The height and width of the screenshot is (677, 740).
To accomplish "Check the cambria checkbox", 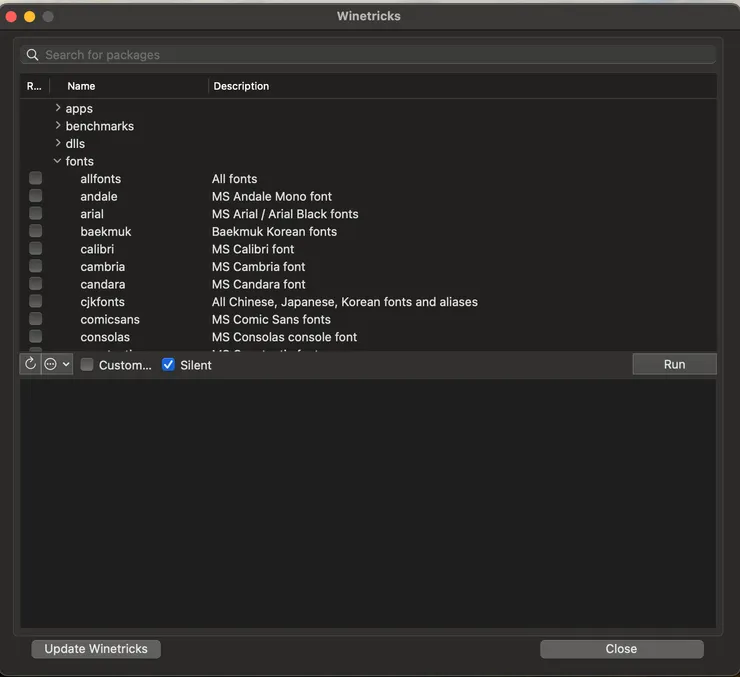I will click(x=35, y=266).
